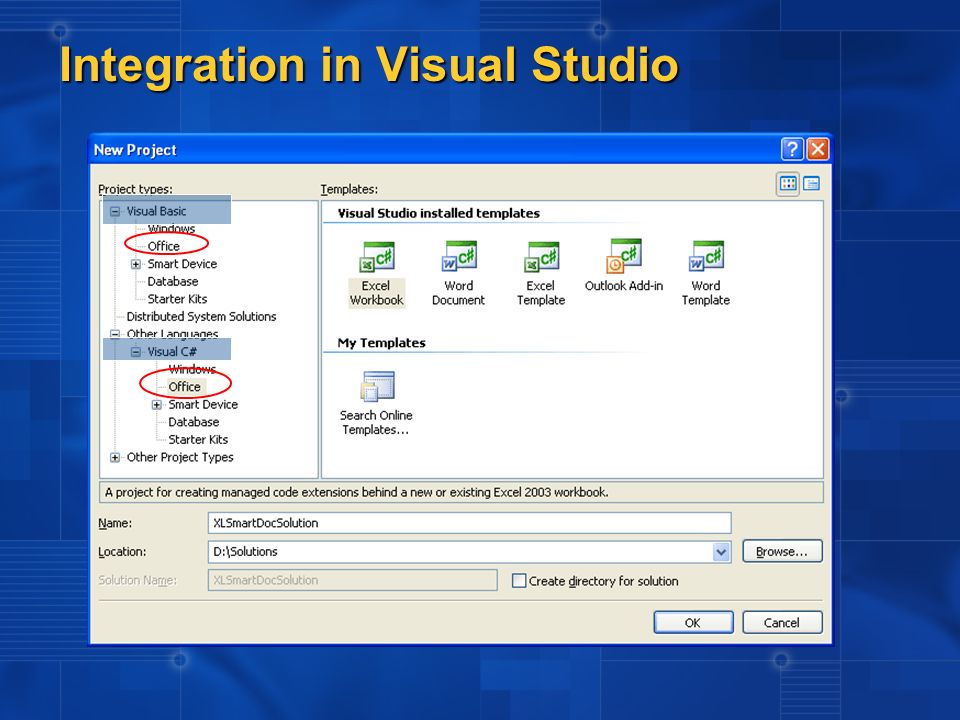Click the New Project help button
The width and height of the screenshot is (960, 720).
[x=792, y=149]
